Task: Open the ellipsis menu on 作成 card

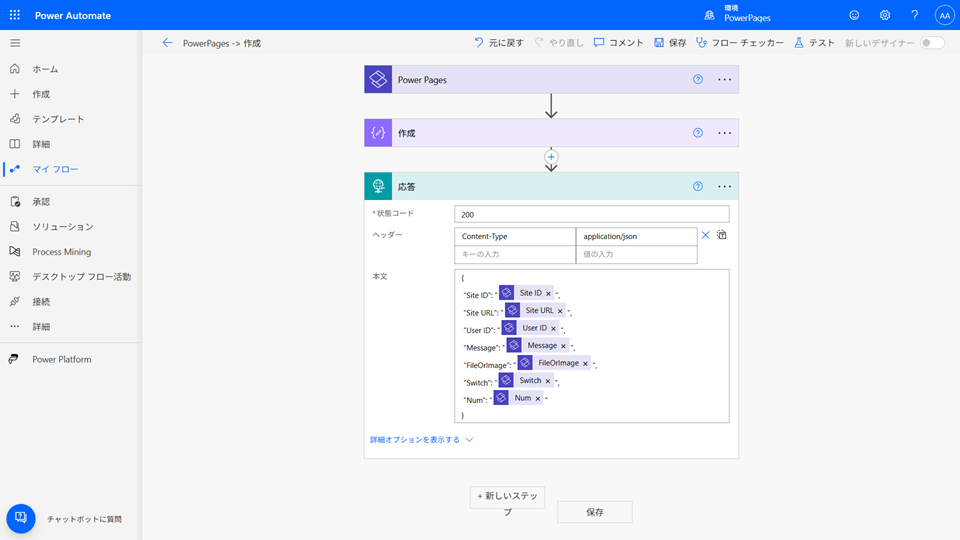Action: pyautogui.click(x=725, y=133)
